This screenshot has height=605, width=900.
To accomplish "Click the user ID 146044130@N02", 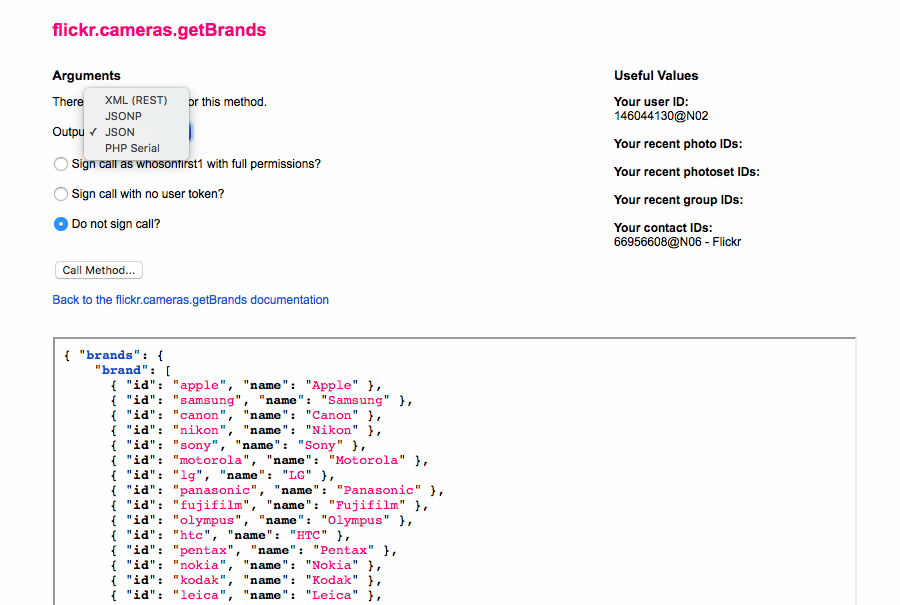I will coord(661,116).
